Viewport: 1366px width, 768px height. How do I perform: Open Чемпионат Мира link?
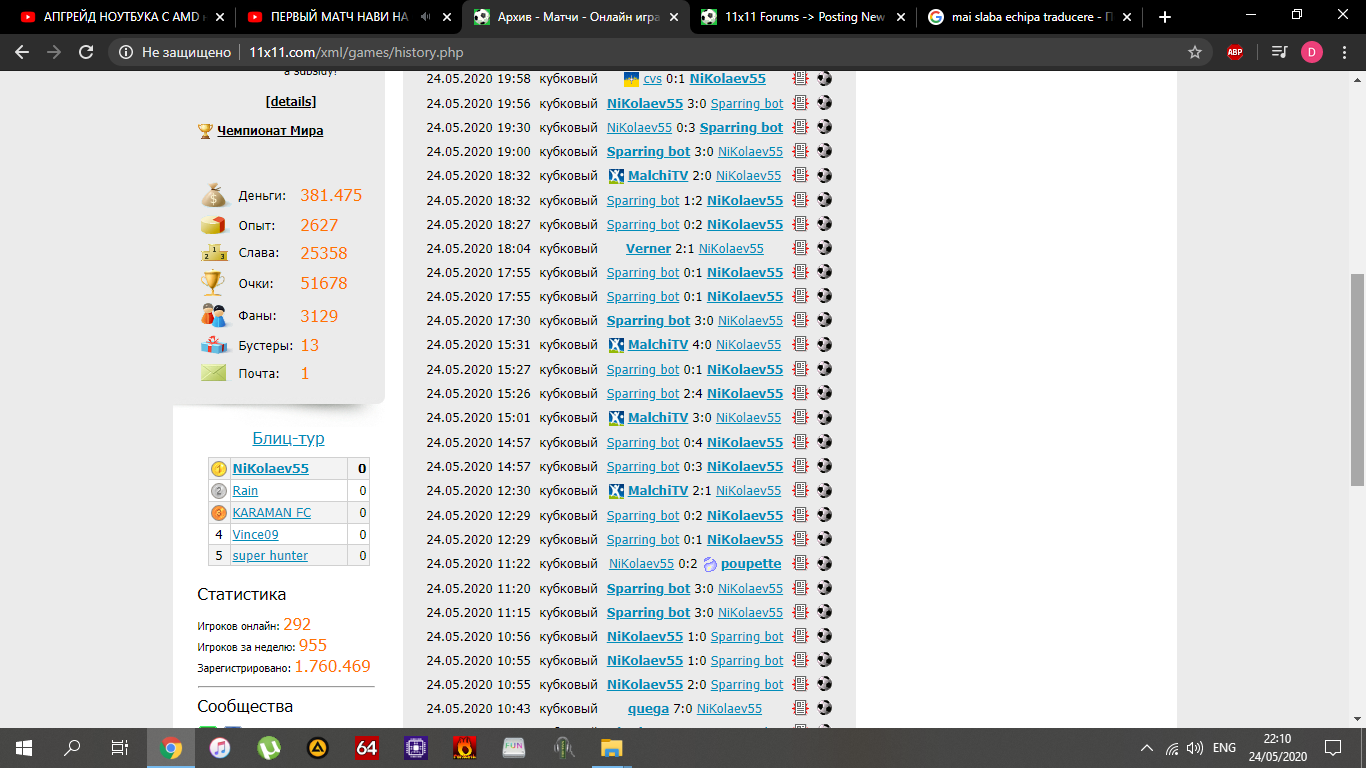(x=270, y=131)
